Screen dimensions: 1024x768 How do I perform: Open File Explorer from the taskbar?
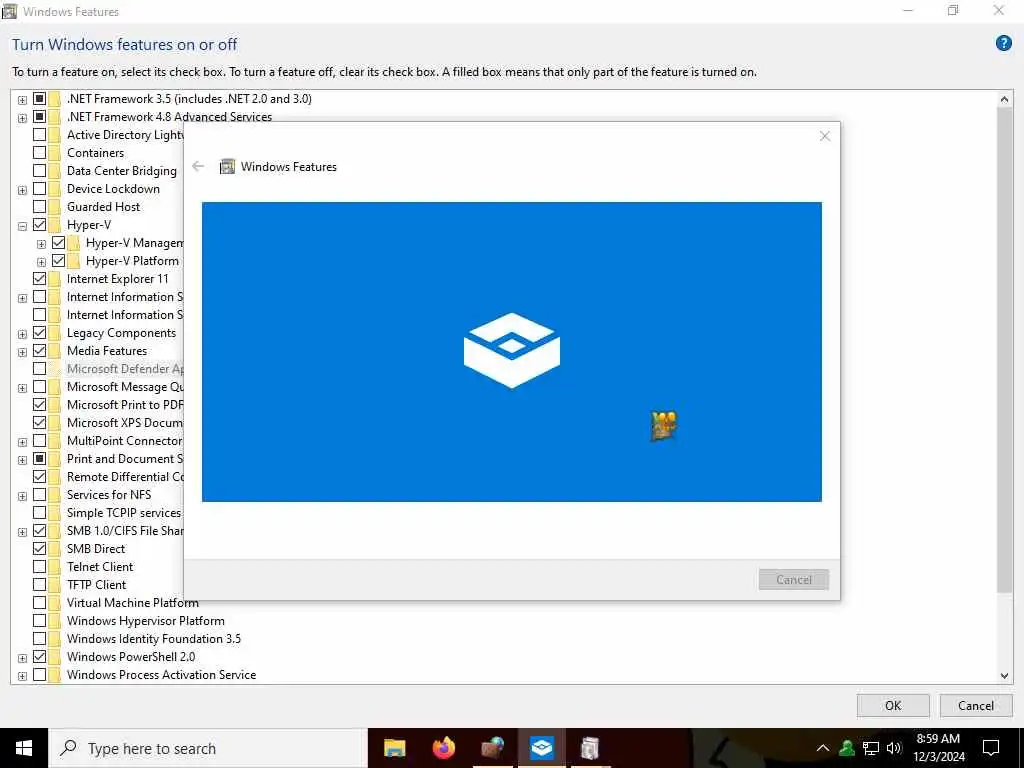pos(394,748)
